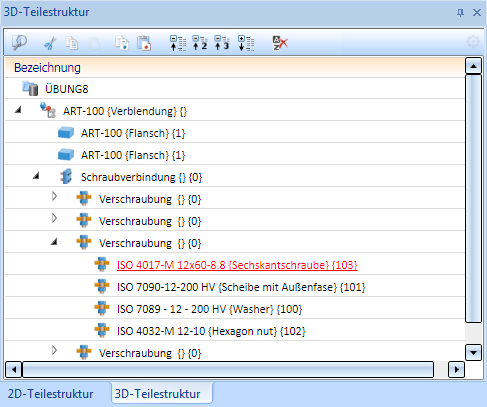Select ISO 7089 - 12 - 200 HV Washer

209,309
